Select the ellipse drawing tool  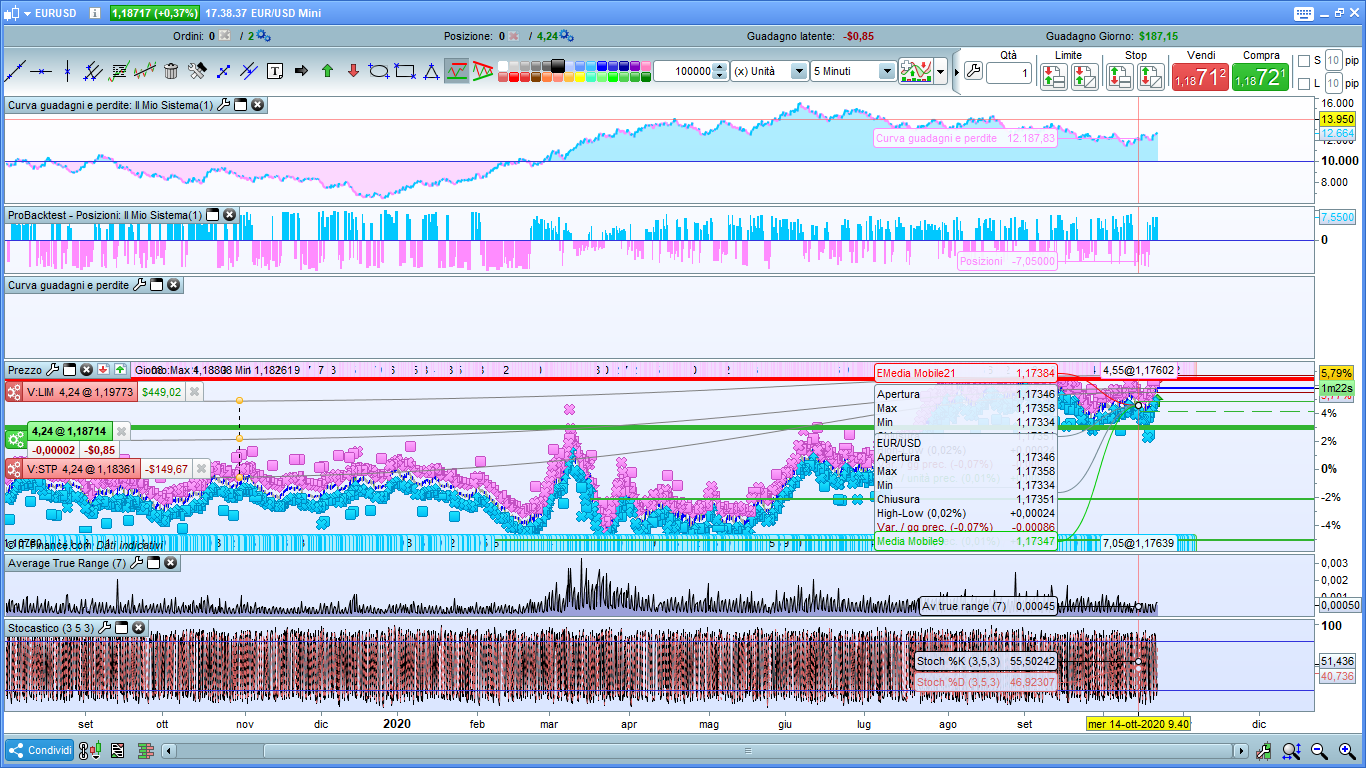[x=379, y=71]
